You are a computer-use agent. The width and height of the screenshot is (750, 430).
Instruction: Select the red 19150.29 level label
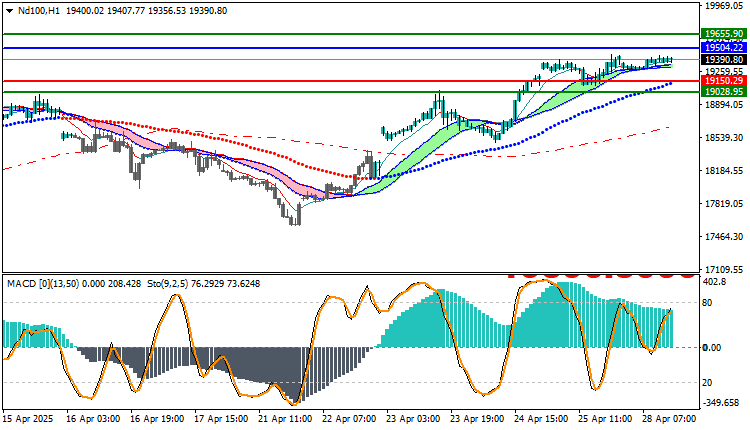(725, 80)
